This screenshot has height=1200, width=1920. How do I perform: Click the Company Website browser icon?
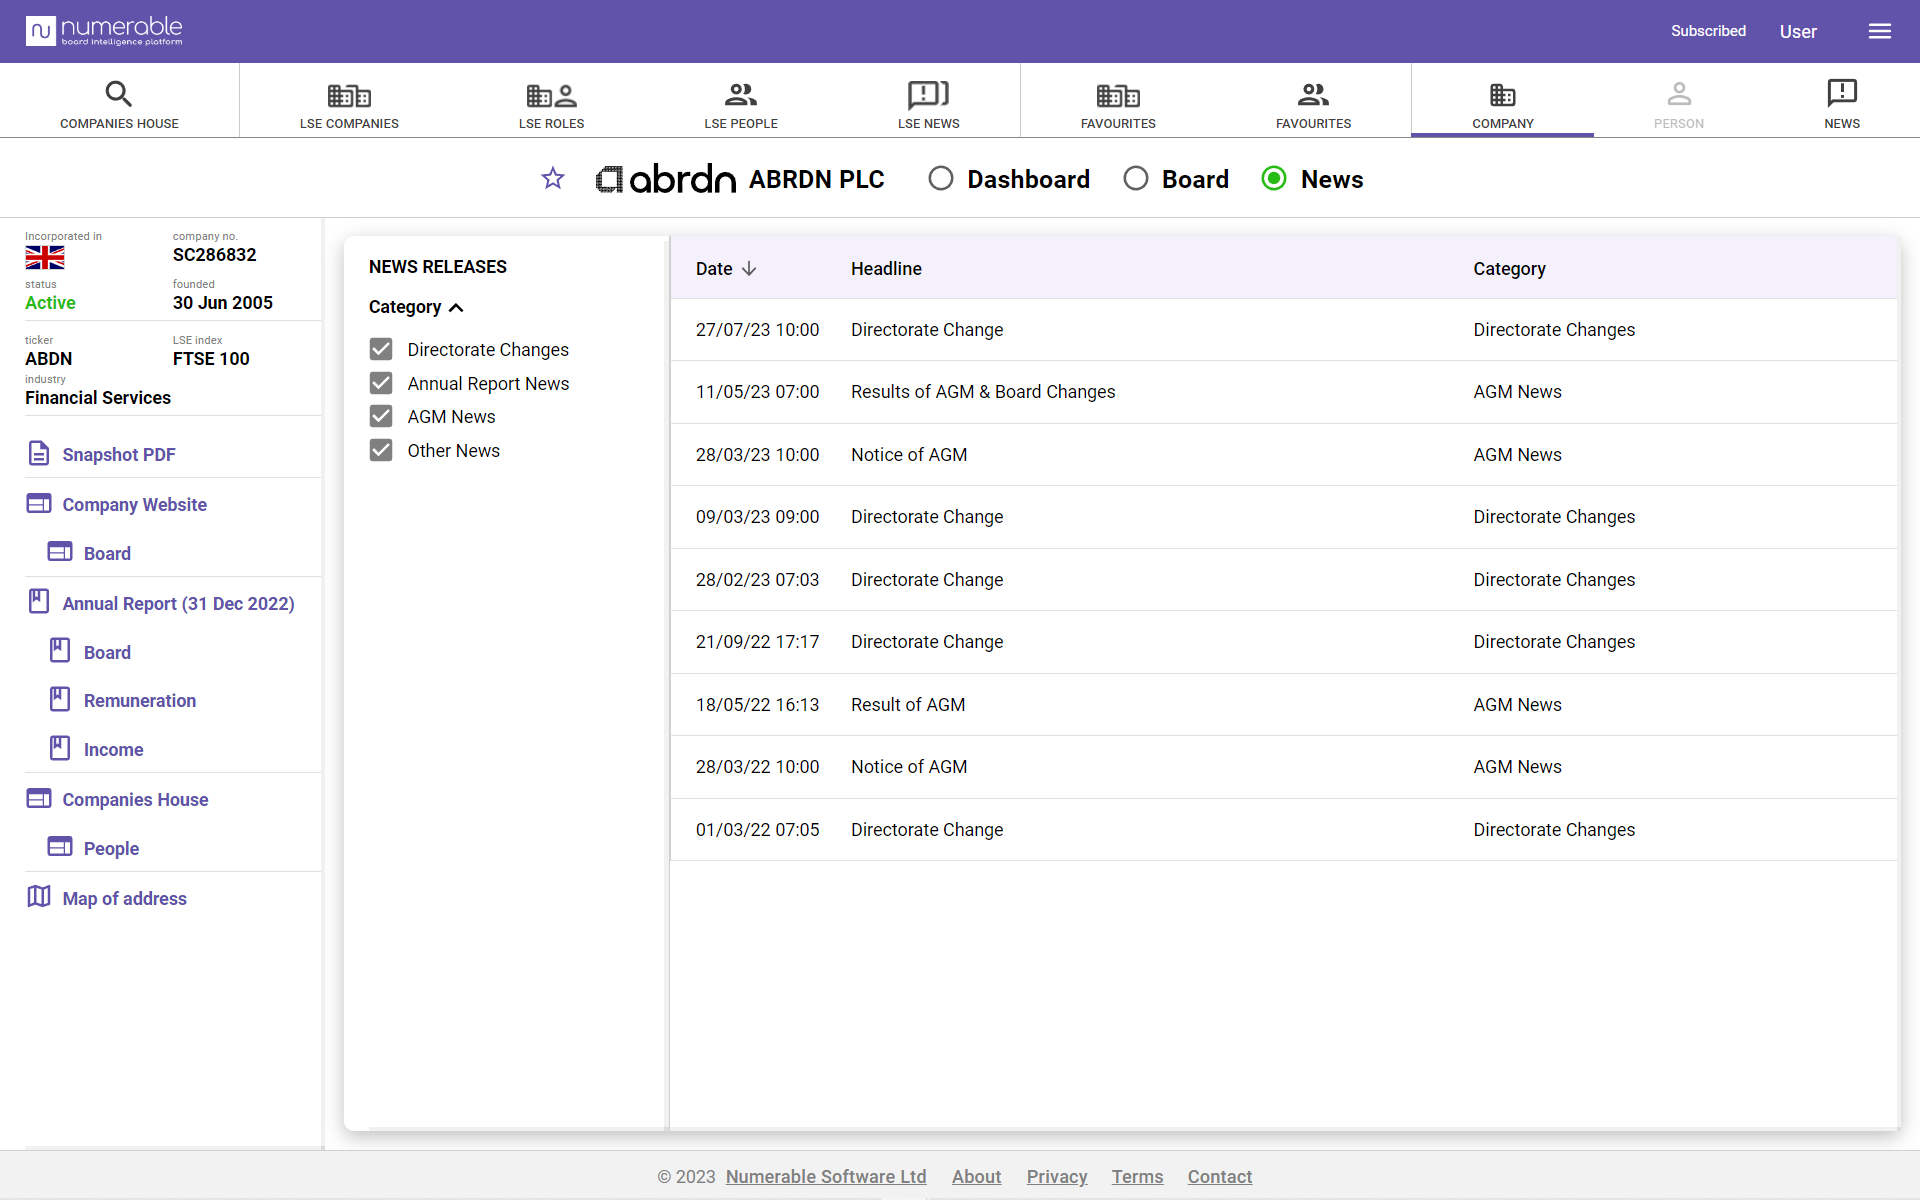39,503
